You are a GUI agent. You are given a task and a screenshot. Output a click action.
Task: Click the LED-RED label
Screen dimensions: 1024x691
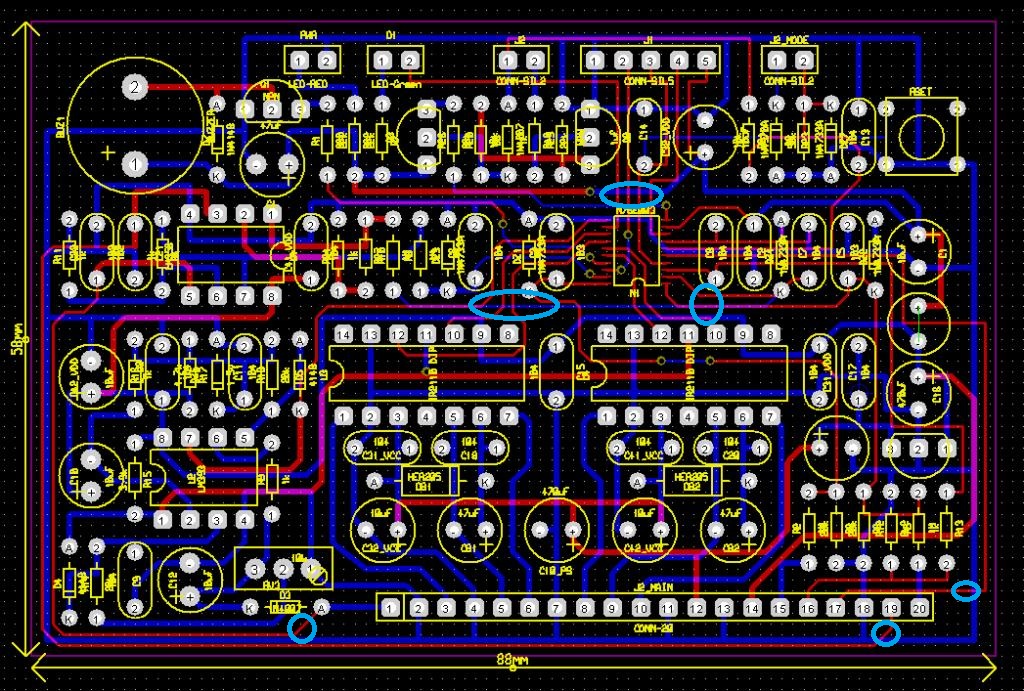(306, 84)
